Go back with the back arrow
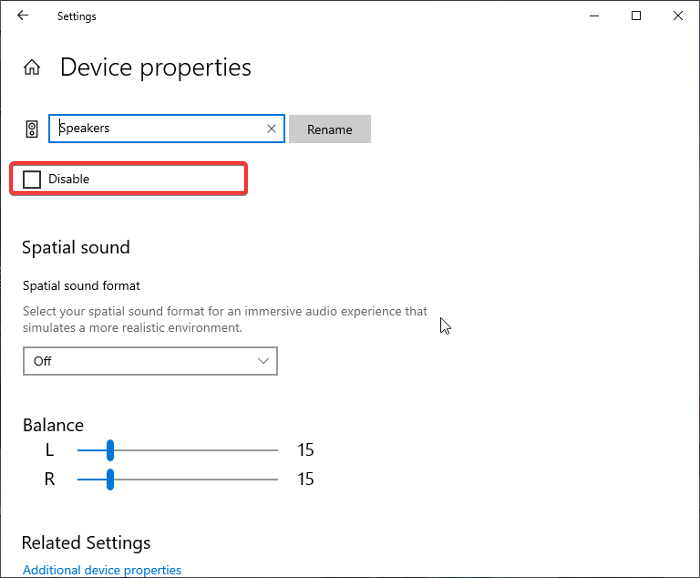The image size is (700, 578). [23, 16]
